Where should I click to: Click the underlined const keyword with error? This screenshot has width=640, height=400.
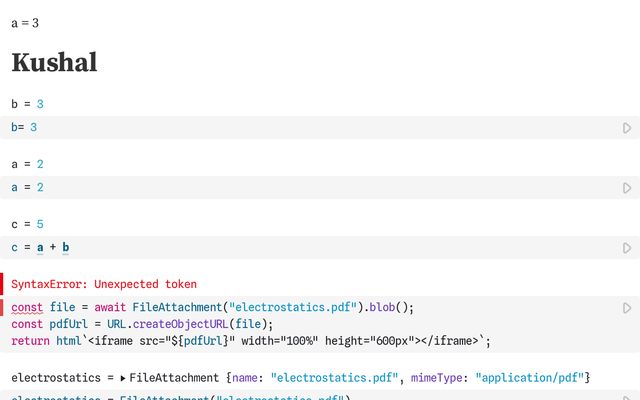click(27, 307)
